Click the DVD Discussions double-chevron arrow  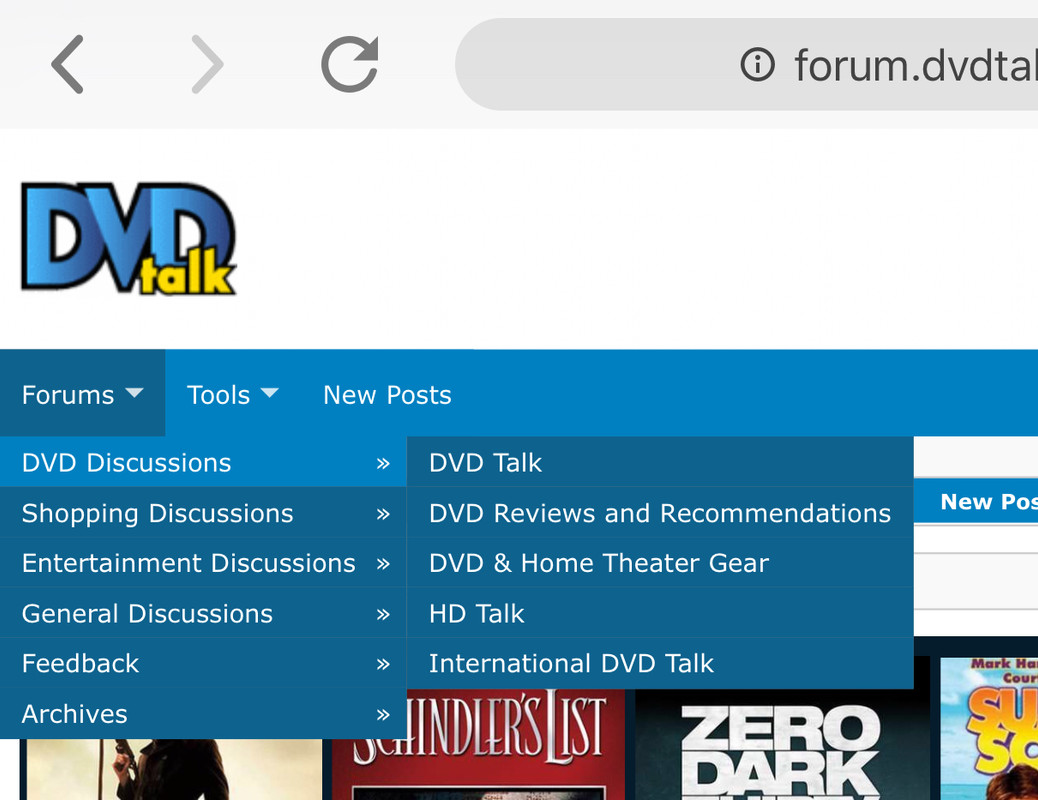click(383, 464)
